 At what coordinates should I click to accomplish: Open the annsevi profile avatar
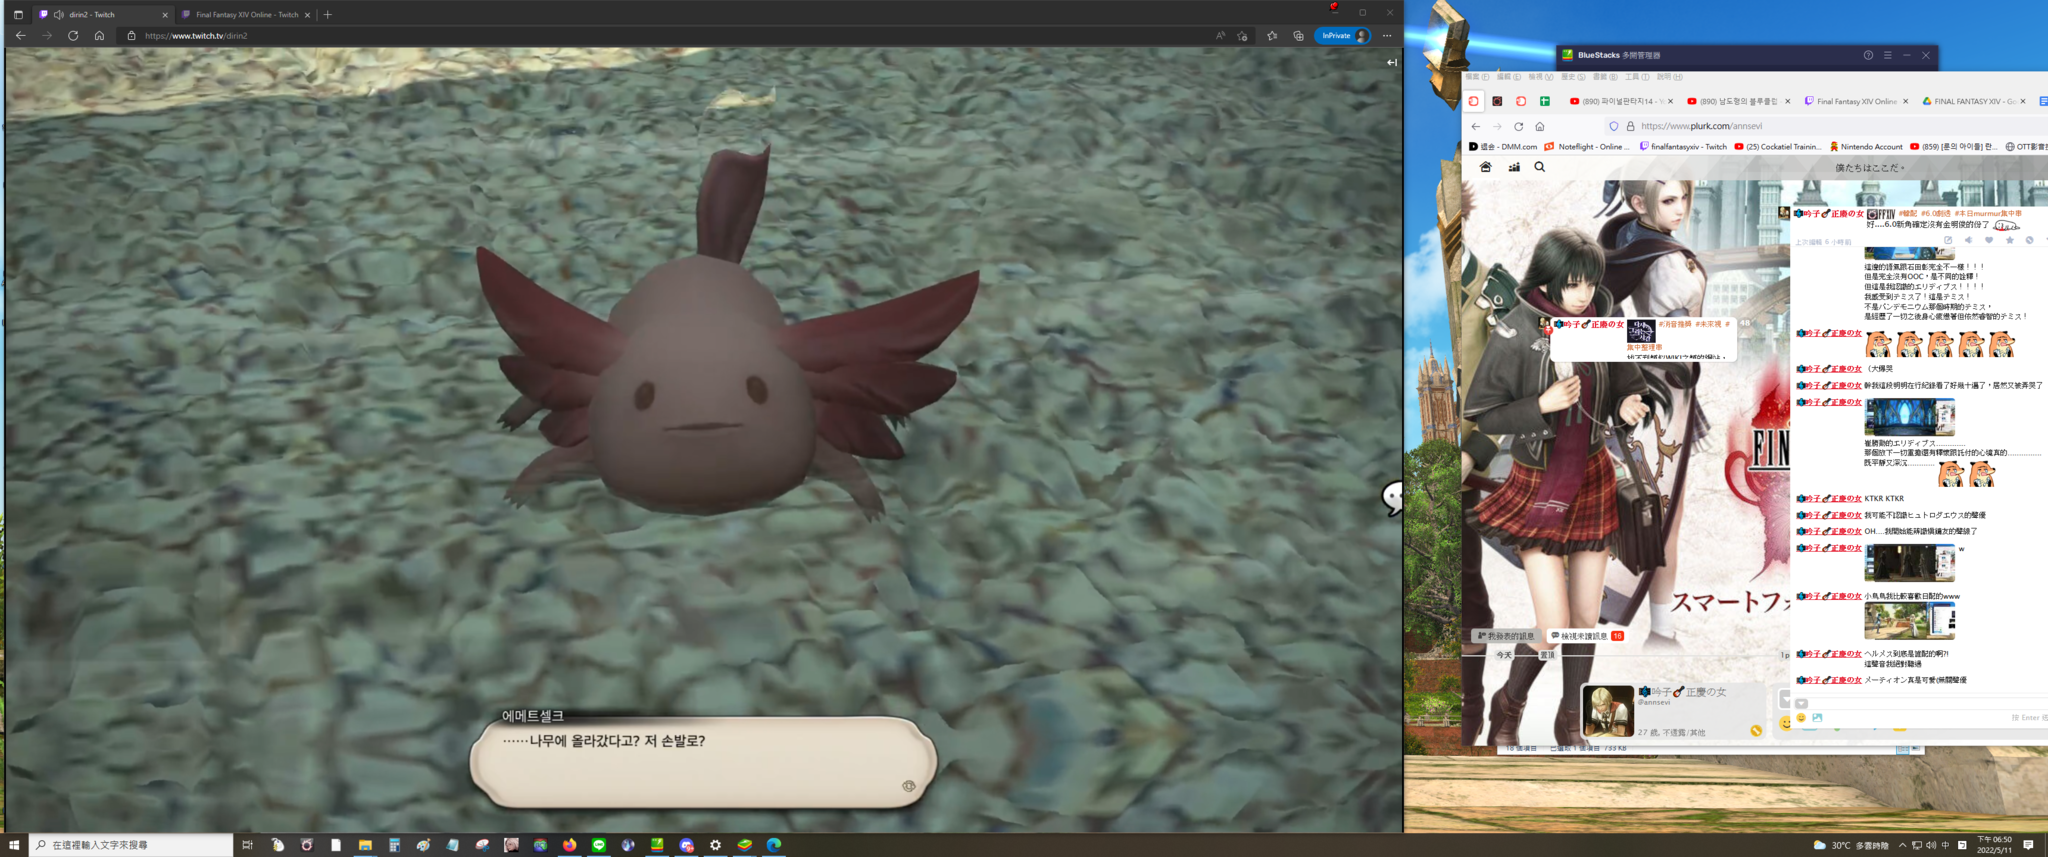click(1608, 711)
